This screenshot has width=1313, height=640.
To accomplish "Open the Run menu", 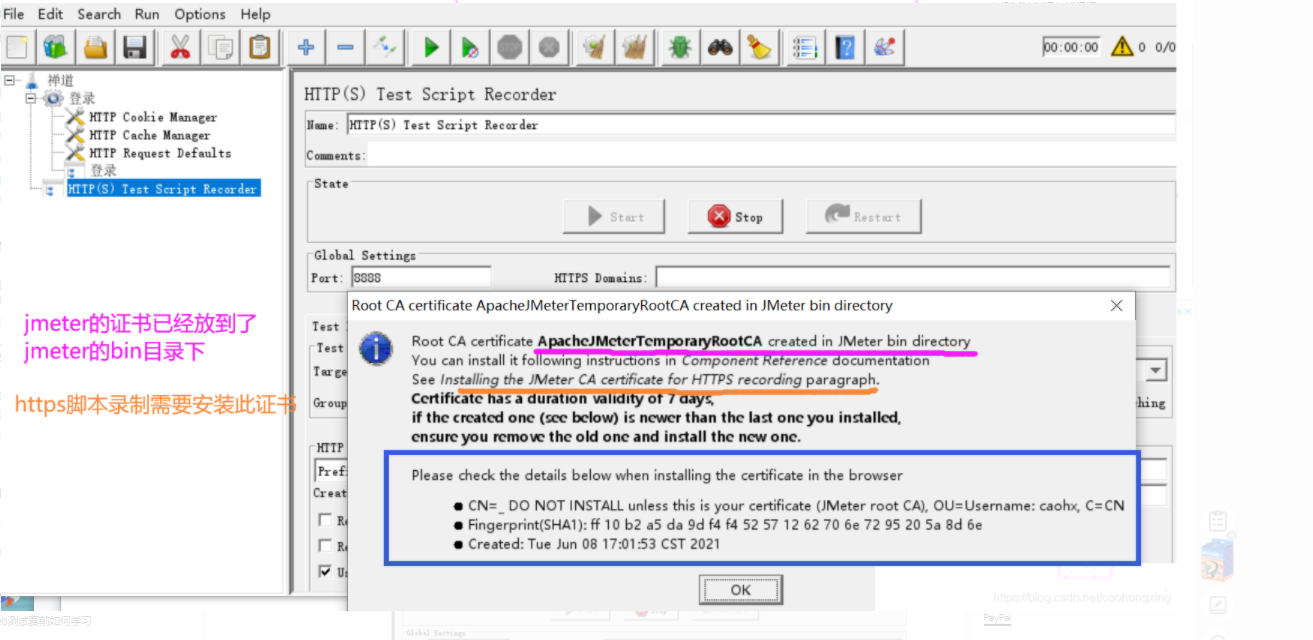I will (x=147, y=14).
